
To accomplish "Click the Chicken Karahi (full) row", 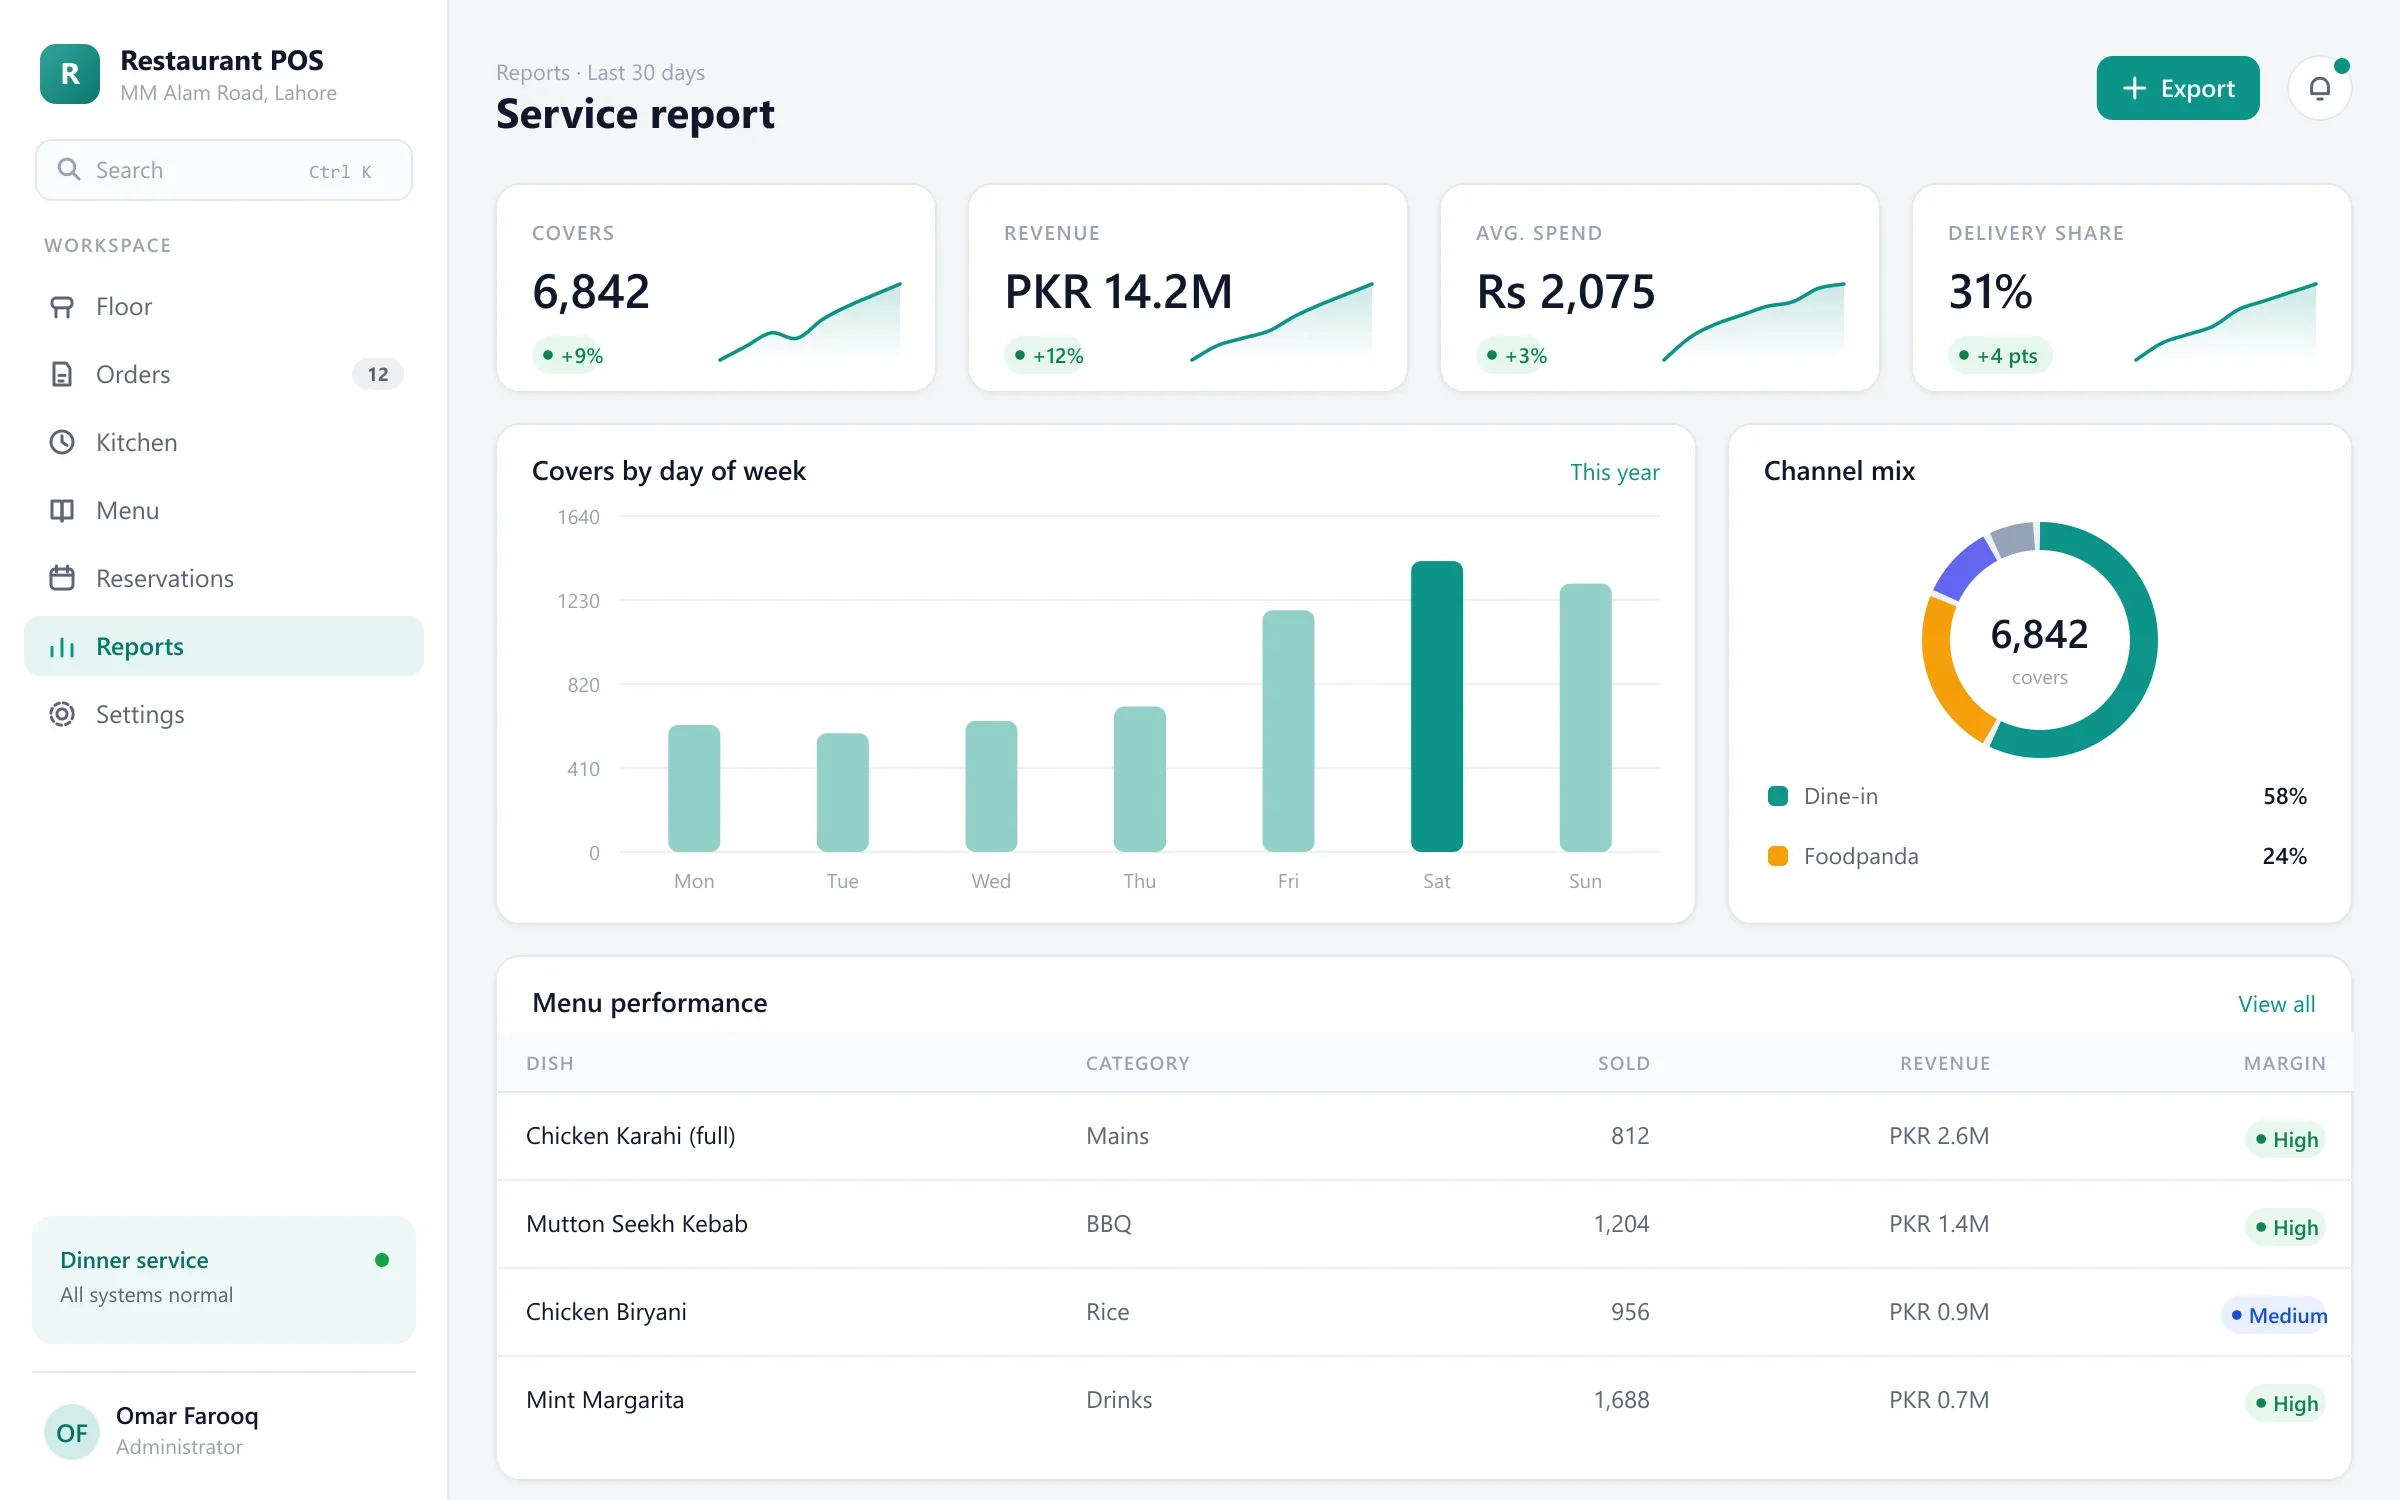I will [1424, 1136].
